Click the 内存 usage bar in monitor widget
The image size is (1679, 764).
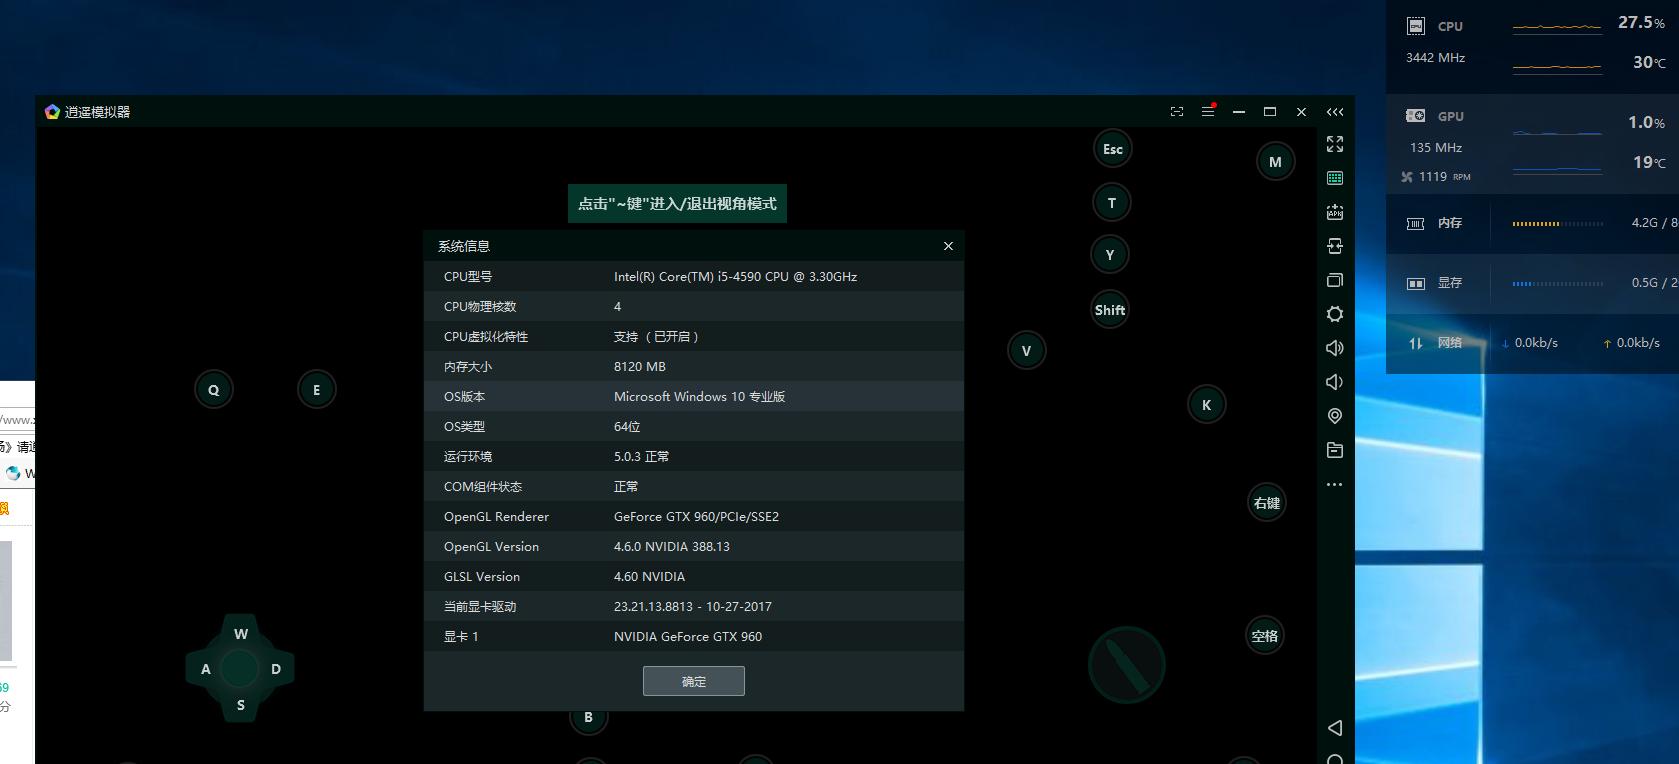point(1557,224)
